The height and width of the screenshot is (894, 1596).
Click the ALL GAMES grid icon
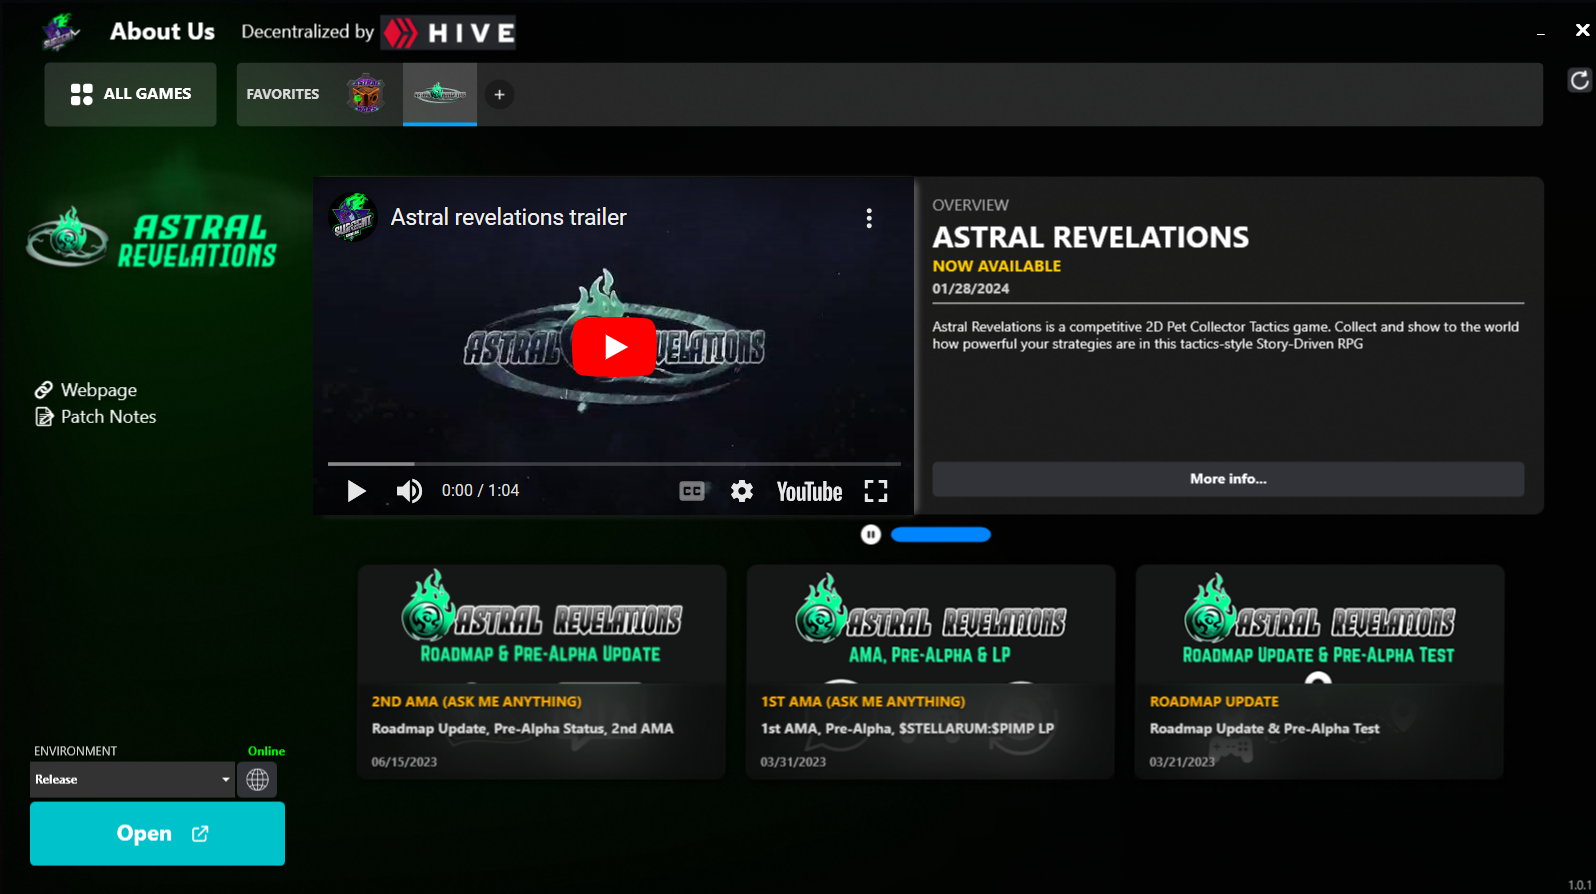point(81,94)
